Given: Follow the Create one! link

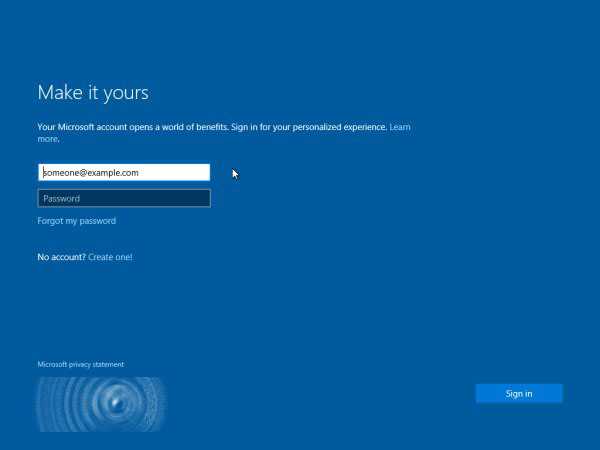Looking at the screenshot, I should pos(110,257).
